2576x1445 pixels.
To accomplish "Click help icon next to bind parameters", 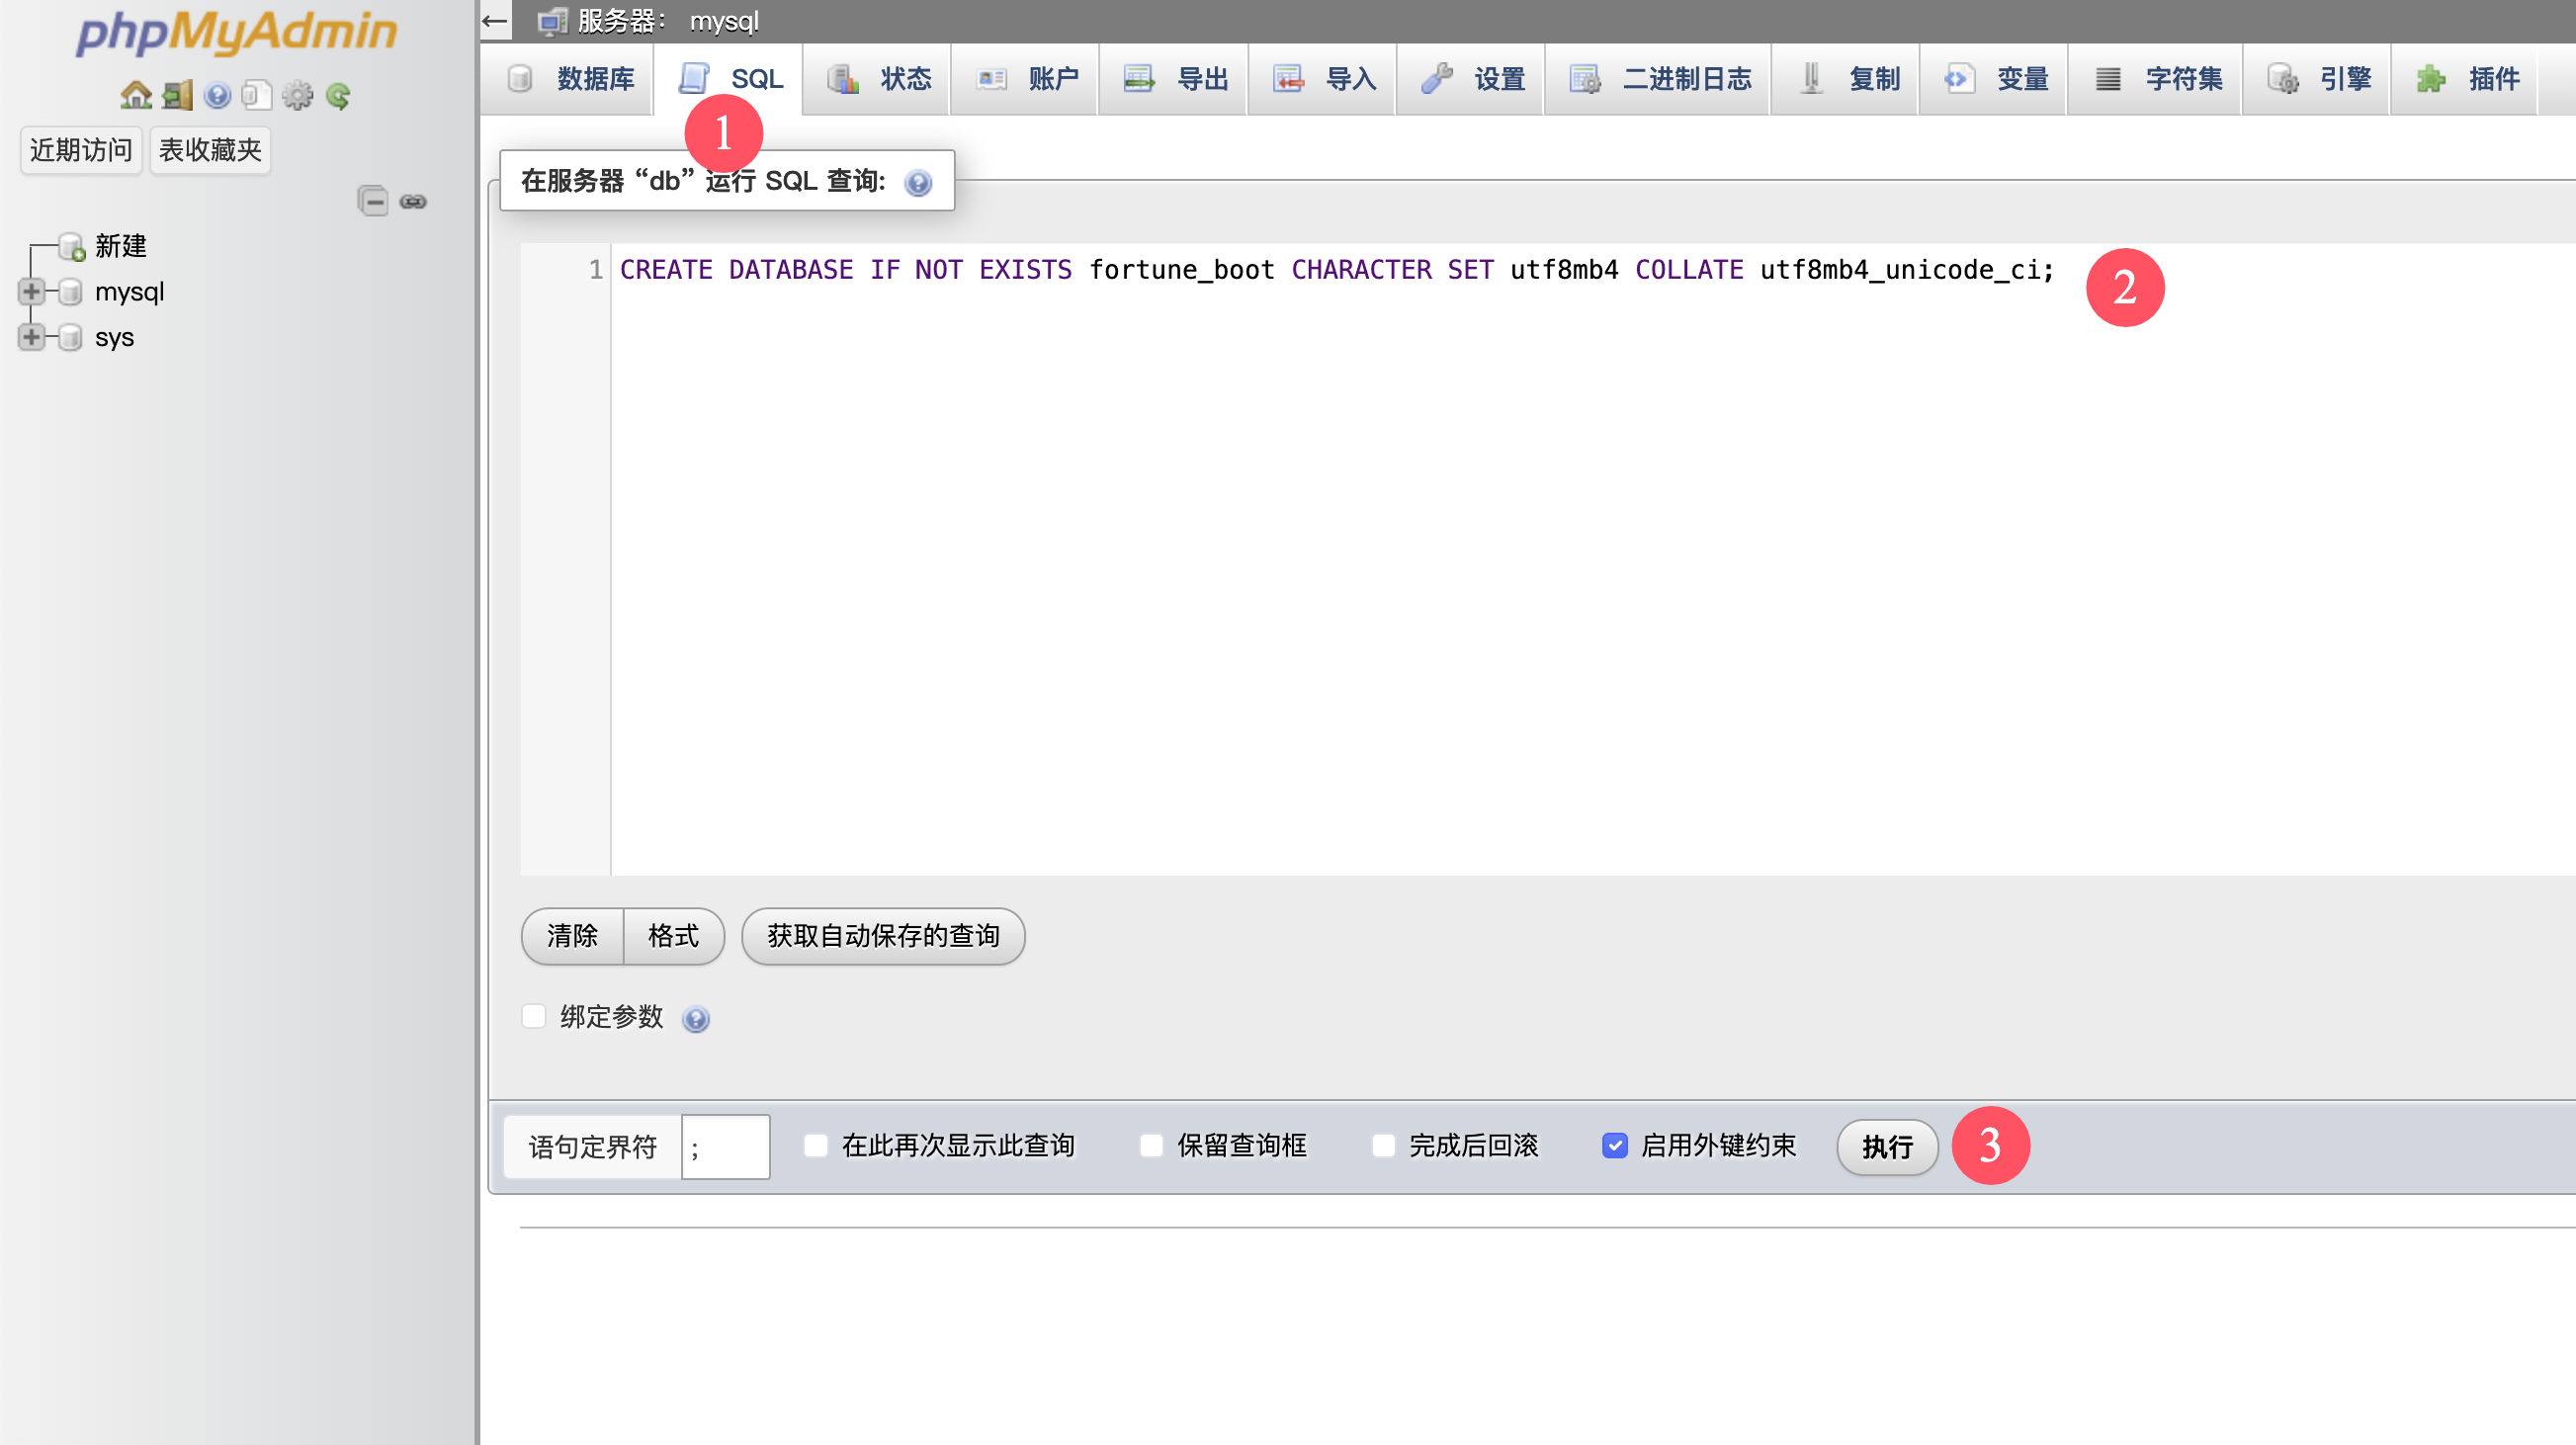I will pyautogui.click(x=695, y=1019).
